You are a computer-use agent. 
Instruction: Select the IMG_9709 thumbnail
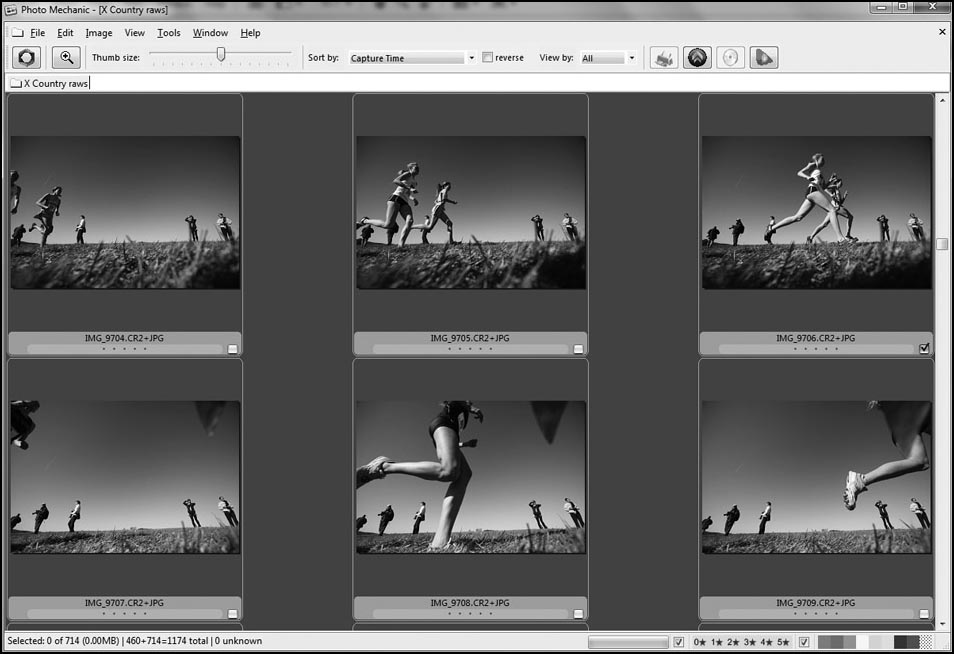pyautogui.click(x=816, y=477)
